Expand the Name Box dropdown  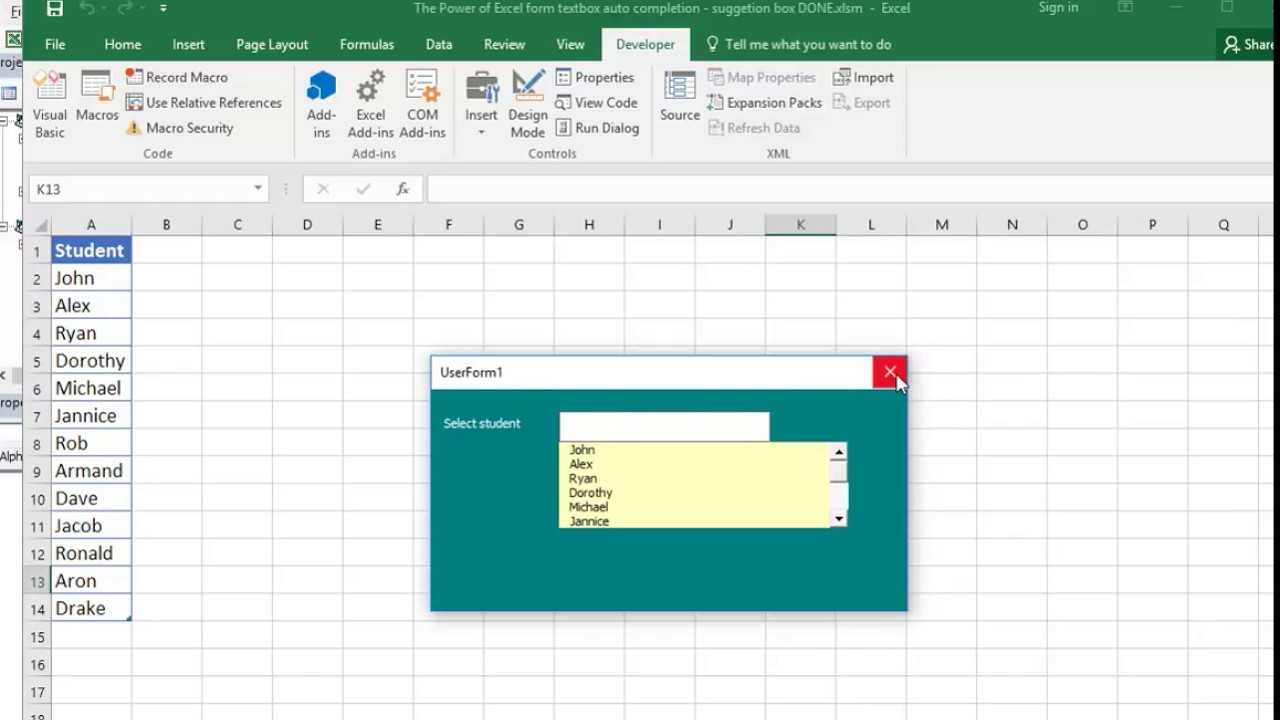[x=258, y=189]
